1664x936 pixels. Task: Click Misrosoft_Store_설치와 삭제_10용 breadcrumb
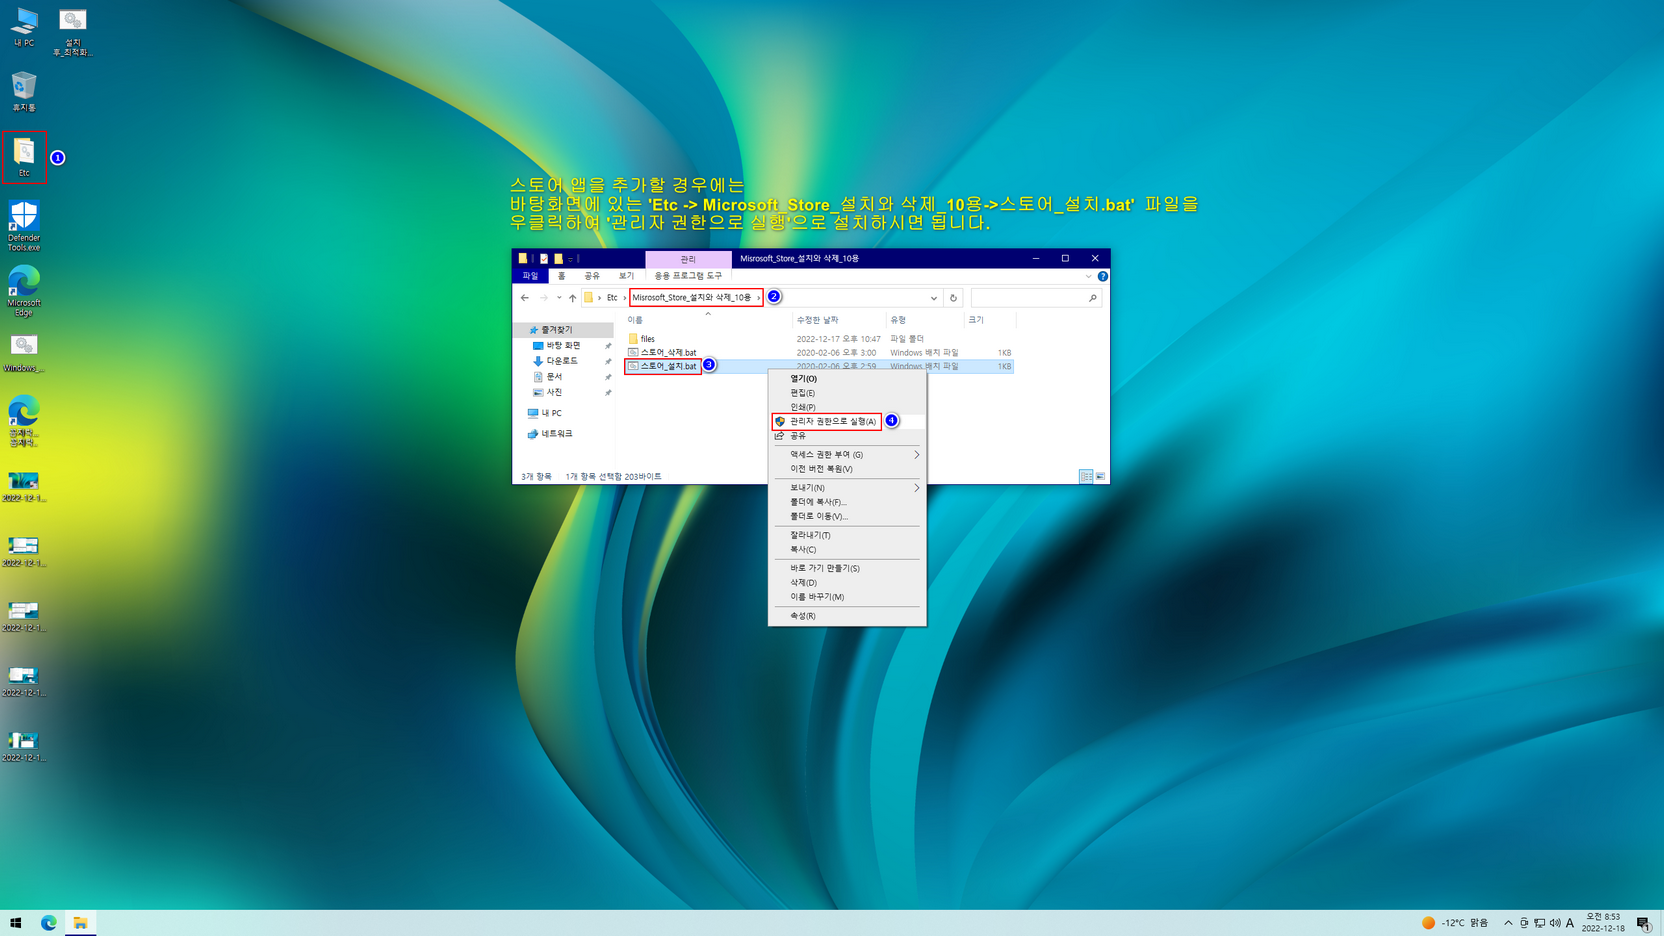click(692, 298)
